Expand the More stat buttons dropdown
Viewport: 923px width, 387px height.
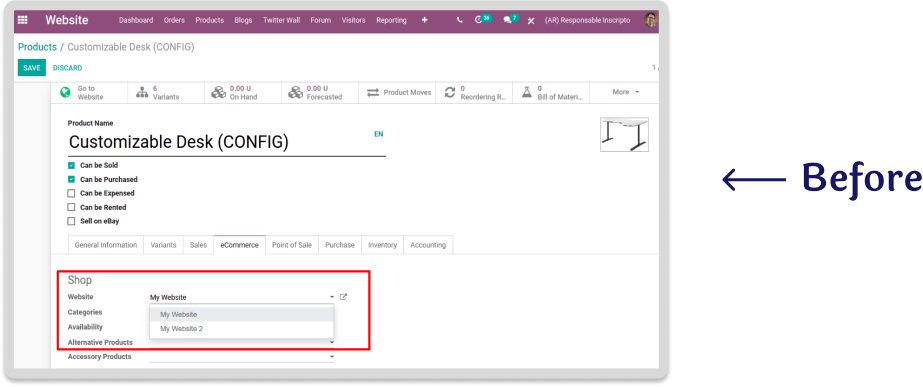tap(625, 92)
